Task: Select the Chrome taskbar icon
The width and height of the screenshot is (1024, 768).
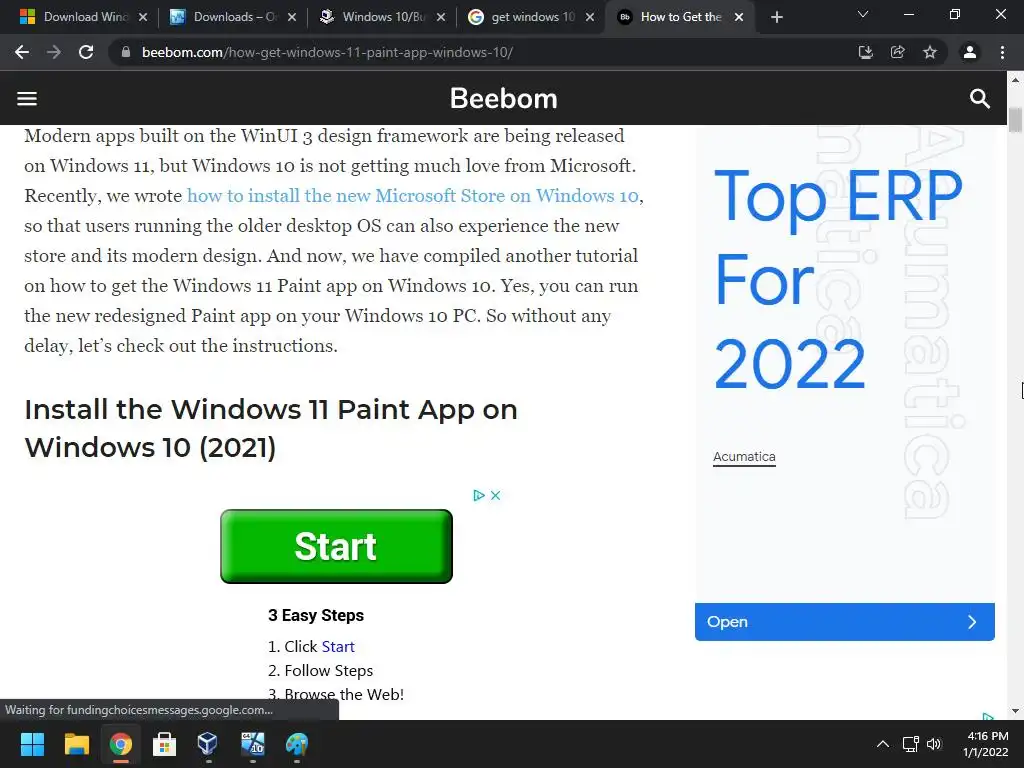Action: 120,744
